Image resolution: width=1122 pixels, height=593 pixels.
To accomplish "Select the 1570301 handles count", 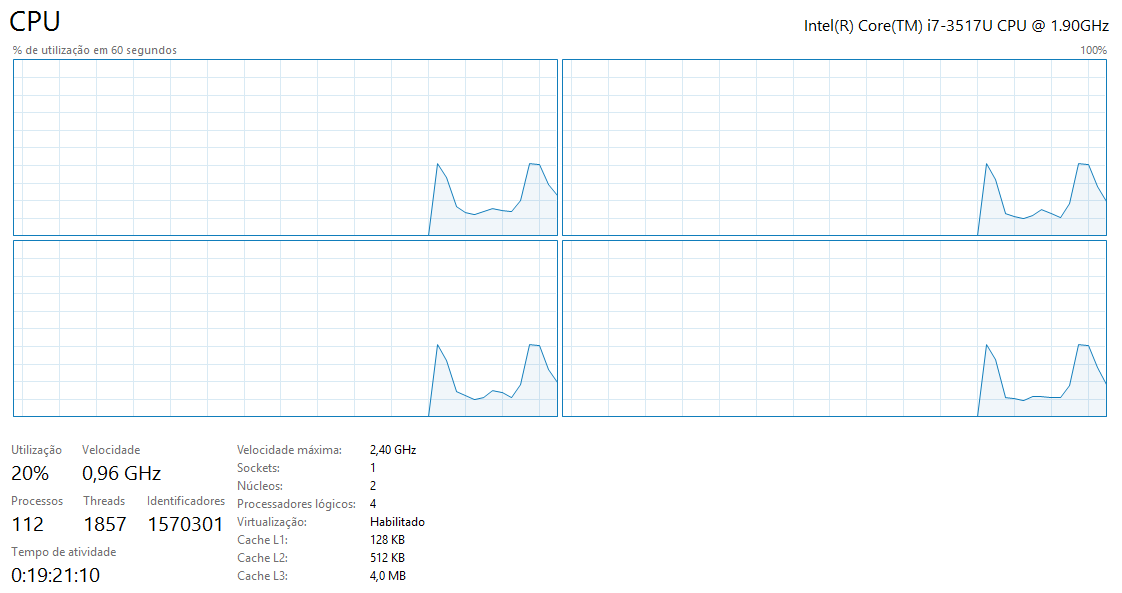I will [x=185, y=524].
